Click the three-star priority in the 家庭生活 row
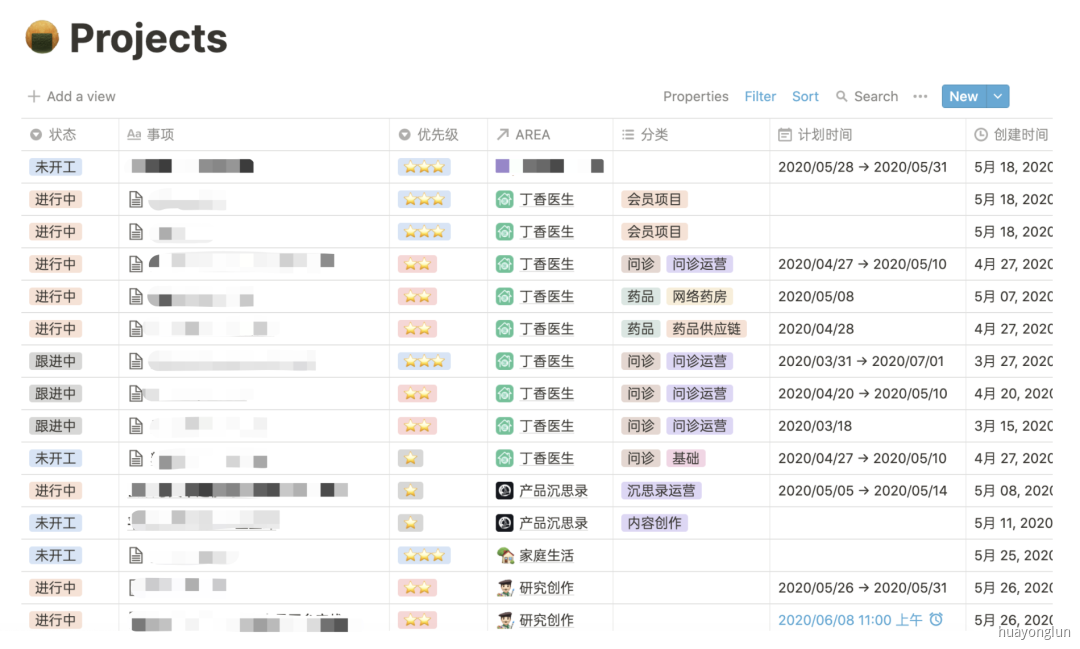Image resolution: width=1080 pixels, height=649 pixels. pyautogui.click(x=424, y=555)
